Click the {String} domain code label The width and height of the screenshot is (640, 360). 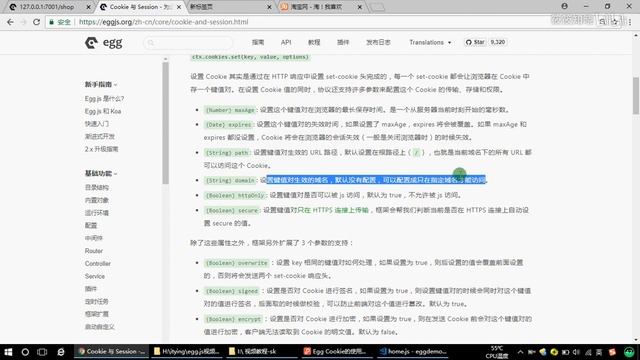[230, 180]
